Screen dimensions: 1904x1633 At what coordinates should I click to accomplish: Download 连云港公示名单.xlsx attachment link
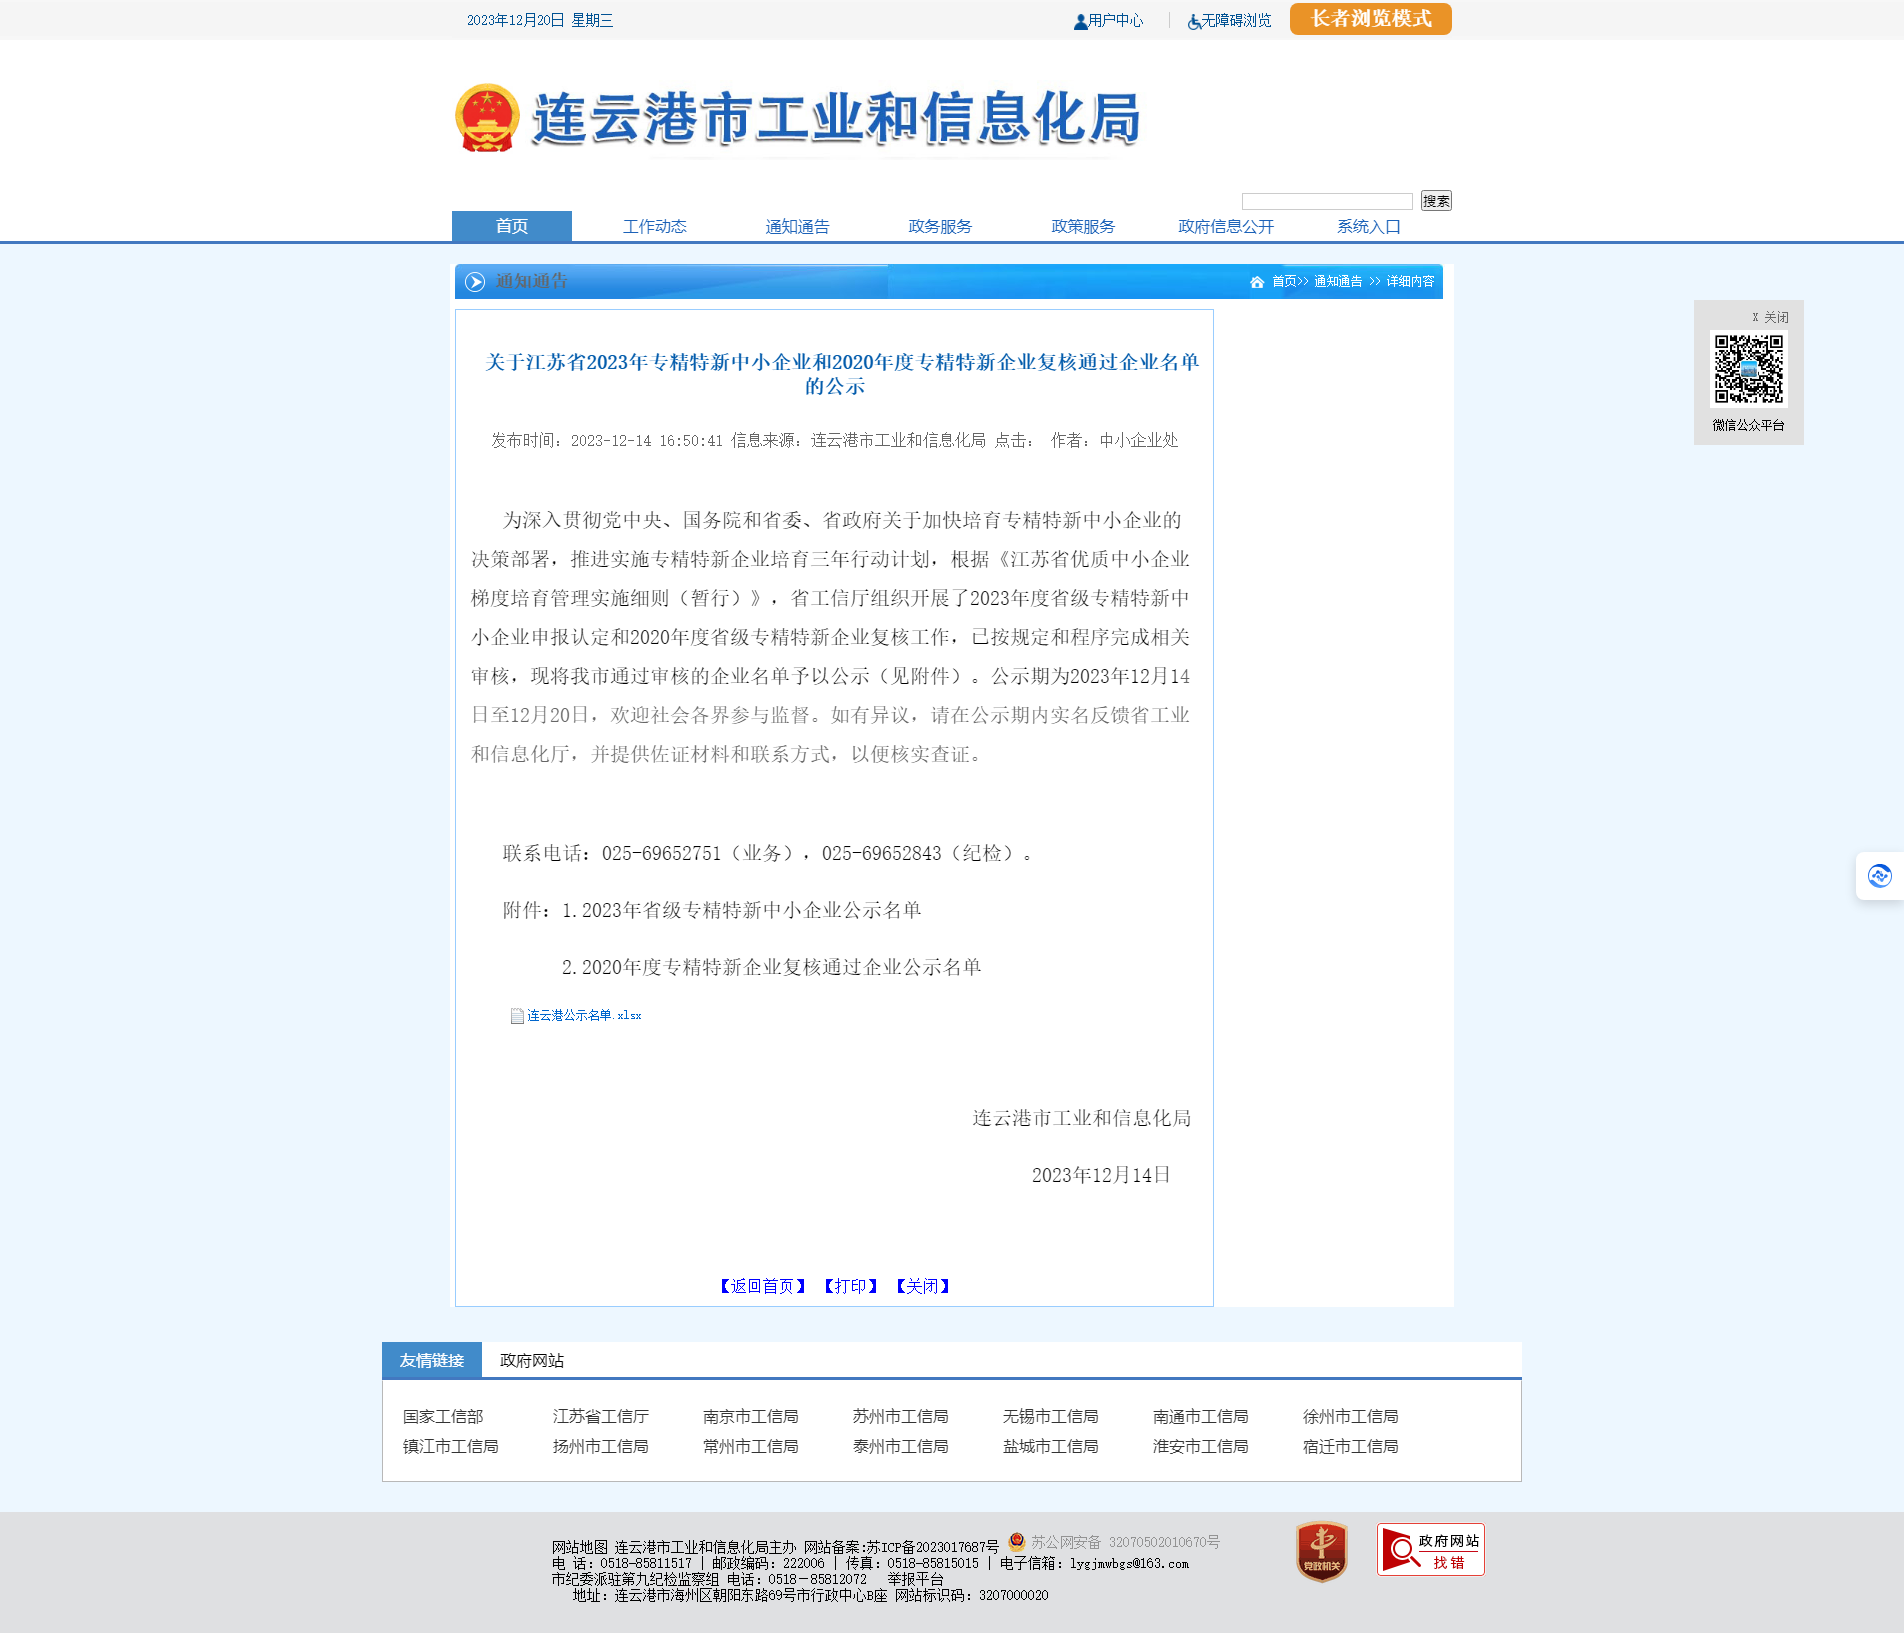pyautogui.click(x=584, y=1016)
